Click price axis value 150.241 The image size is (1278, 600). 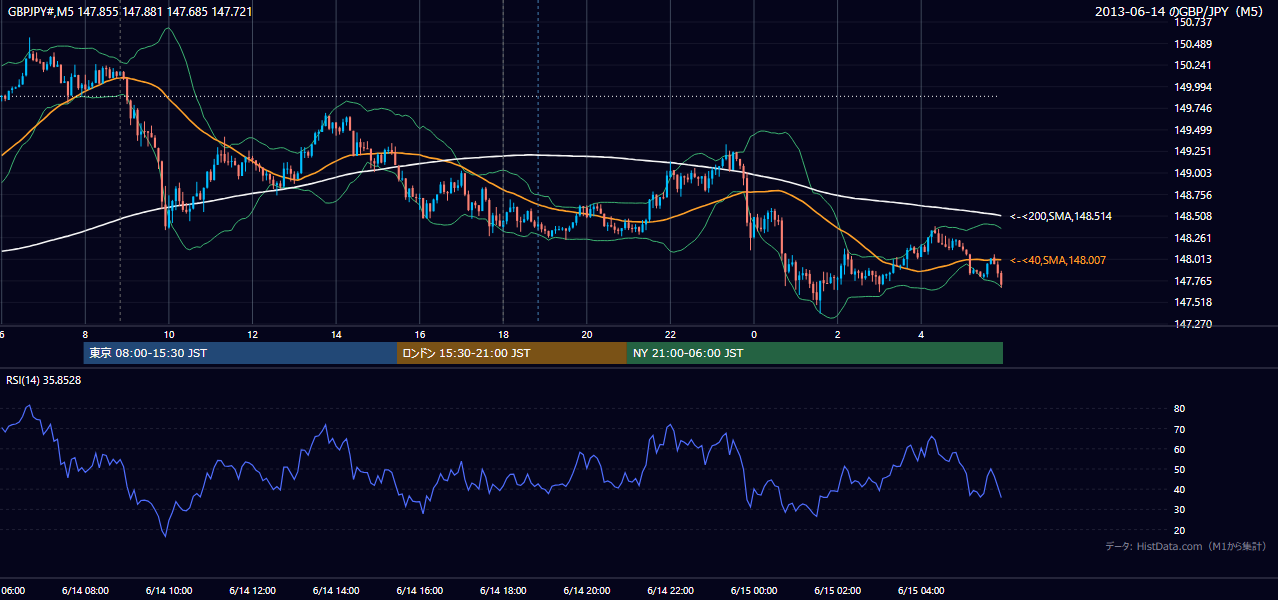(1193, 65)
